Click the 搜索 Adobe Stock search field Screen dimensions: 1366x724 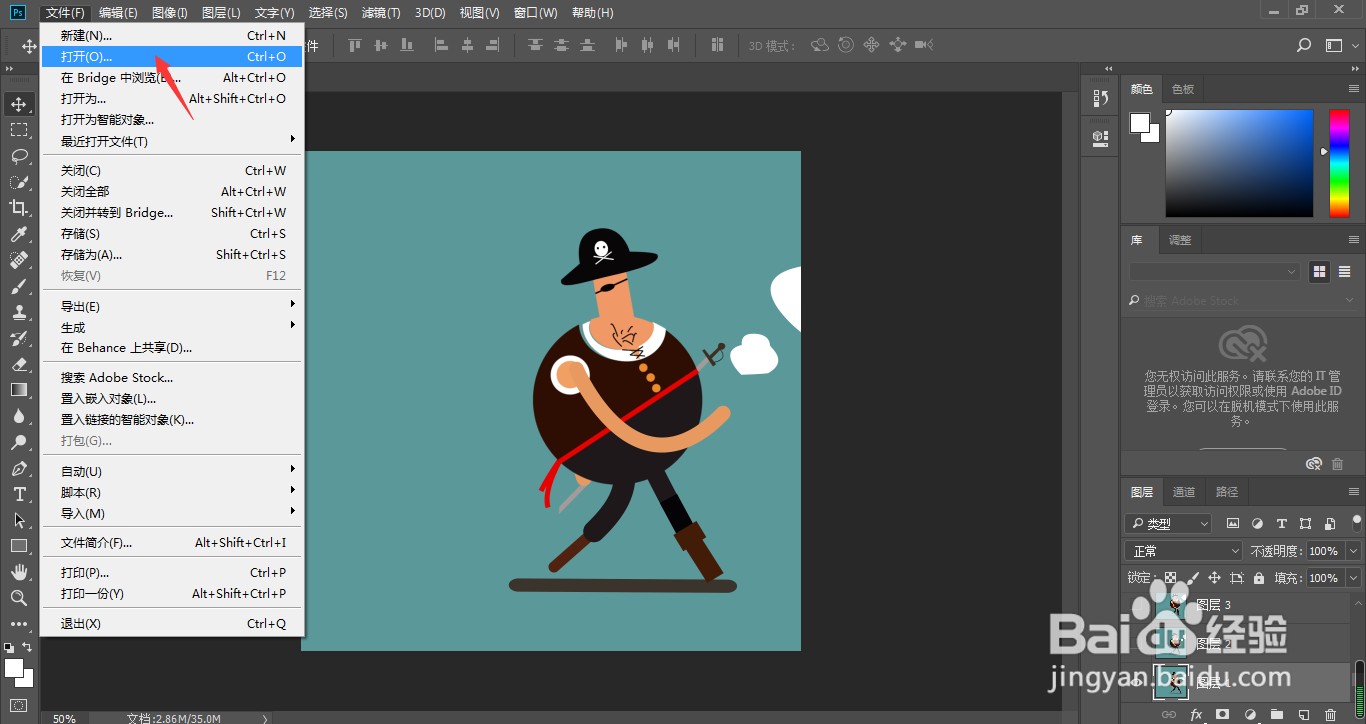pyautogui.click(x=1239, y=300)
